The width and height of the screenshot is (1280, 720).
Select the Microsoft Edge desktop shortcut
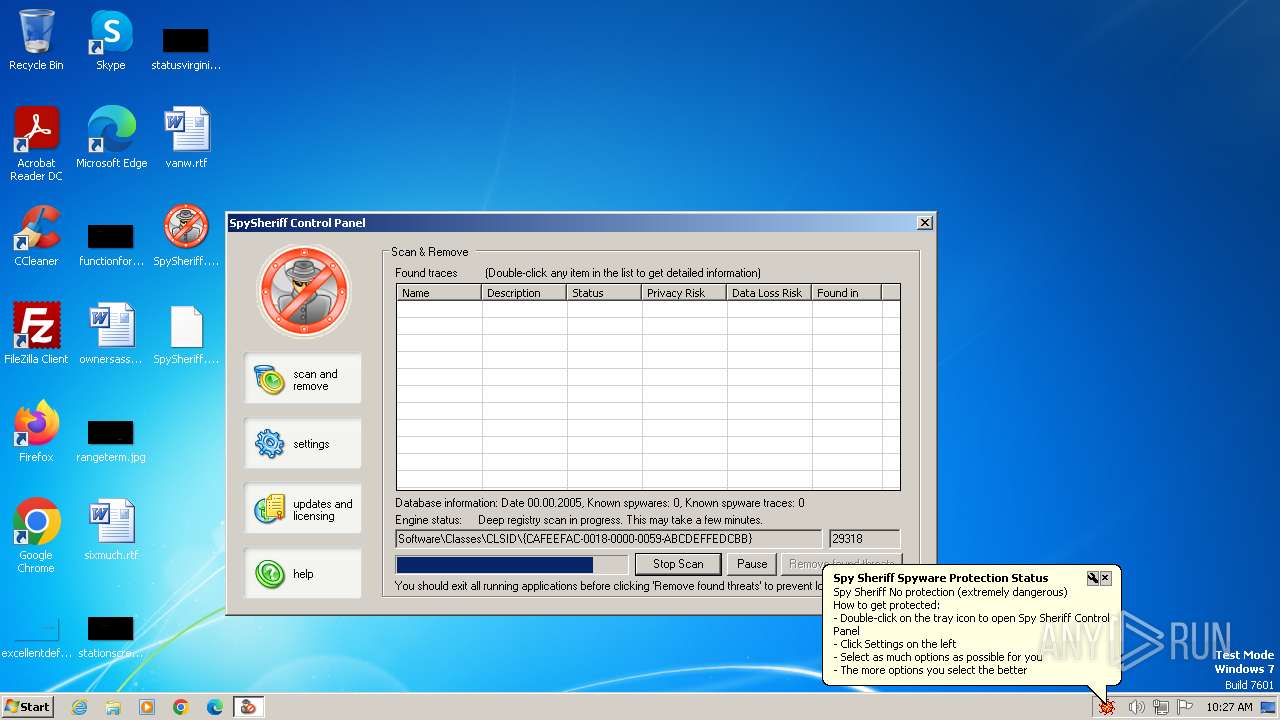111,138
